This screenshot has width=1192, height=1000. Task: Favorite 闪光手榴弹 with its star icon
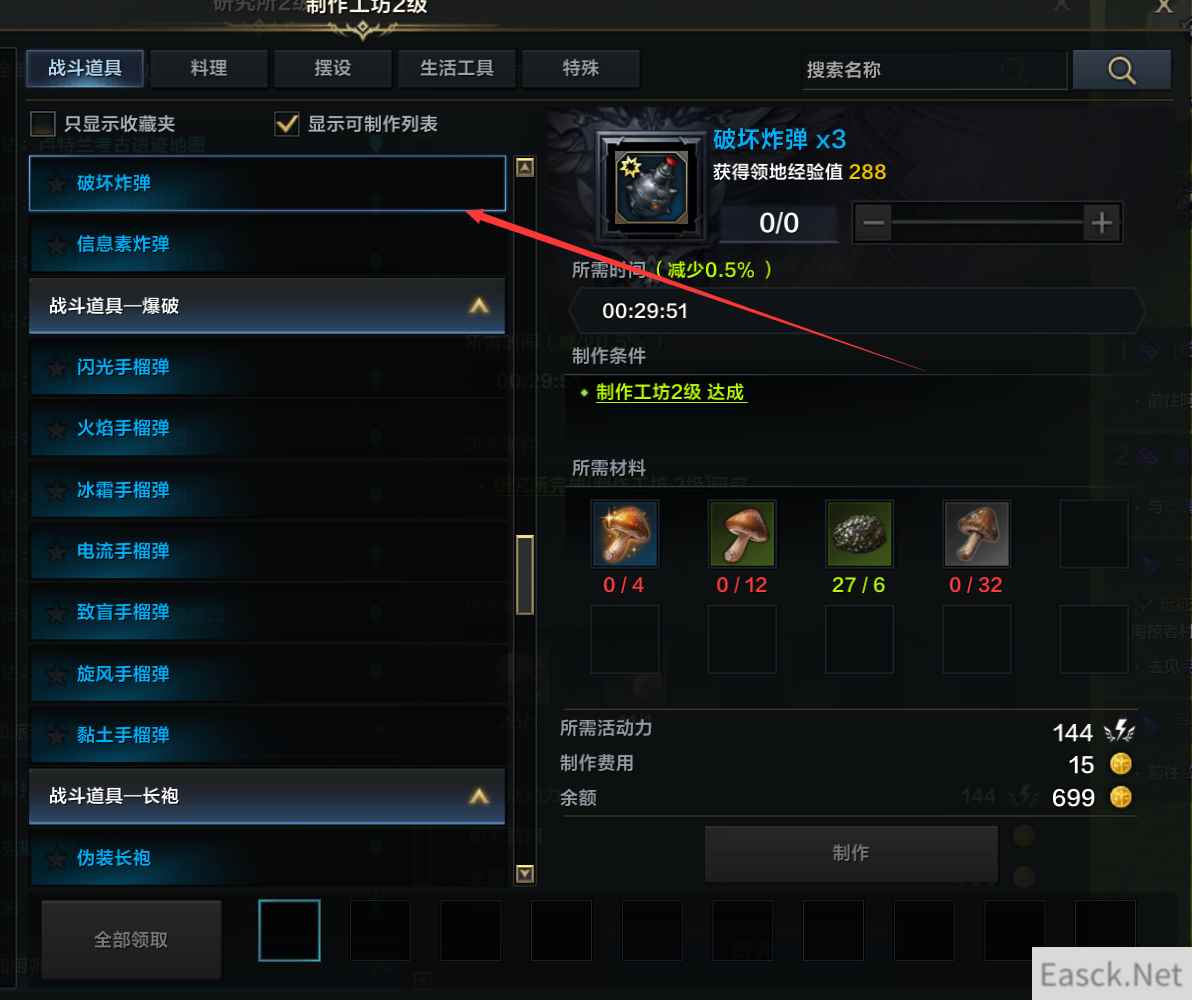(56, 368)
